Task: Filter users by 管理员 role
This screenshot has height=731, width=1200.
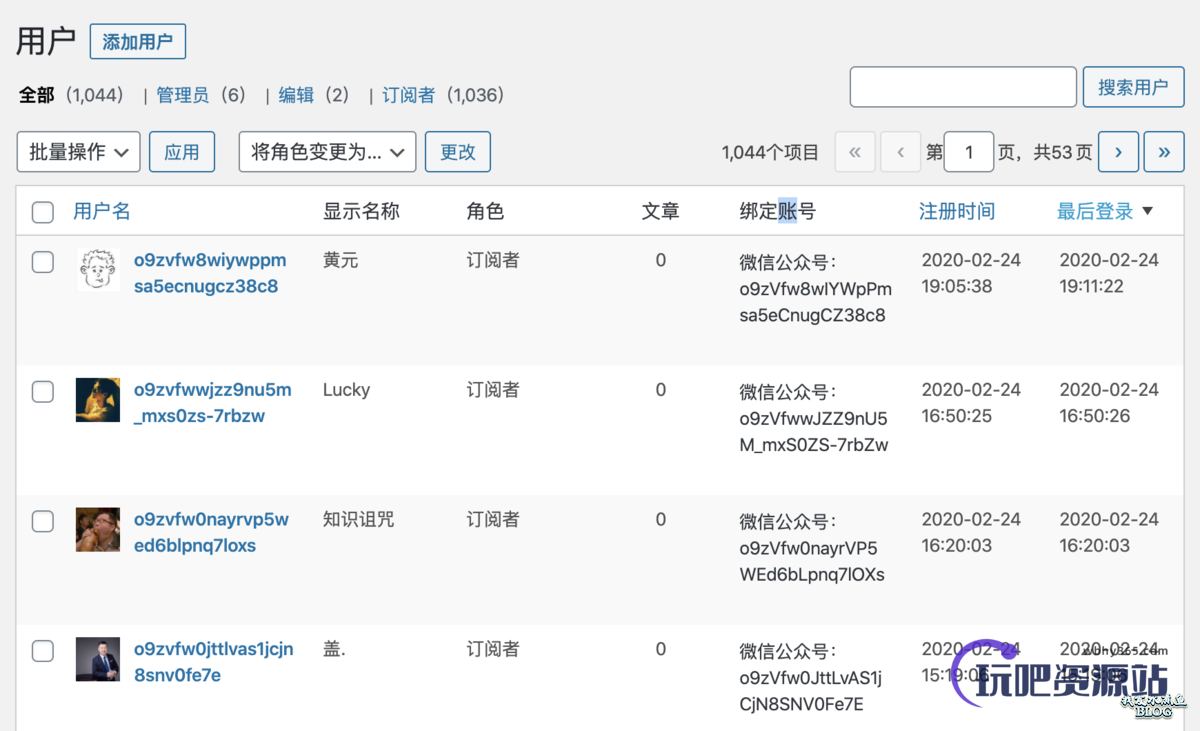Action: coord(182,95)
